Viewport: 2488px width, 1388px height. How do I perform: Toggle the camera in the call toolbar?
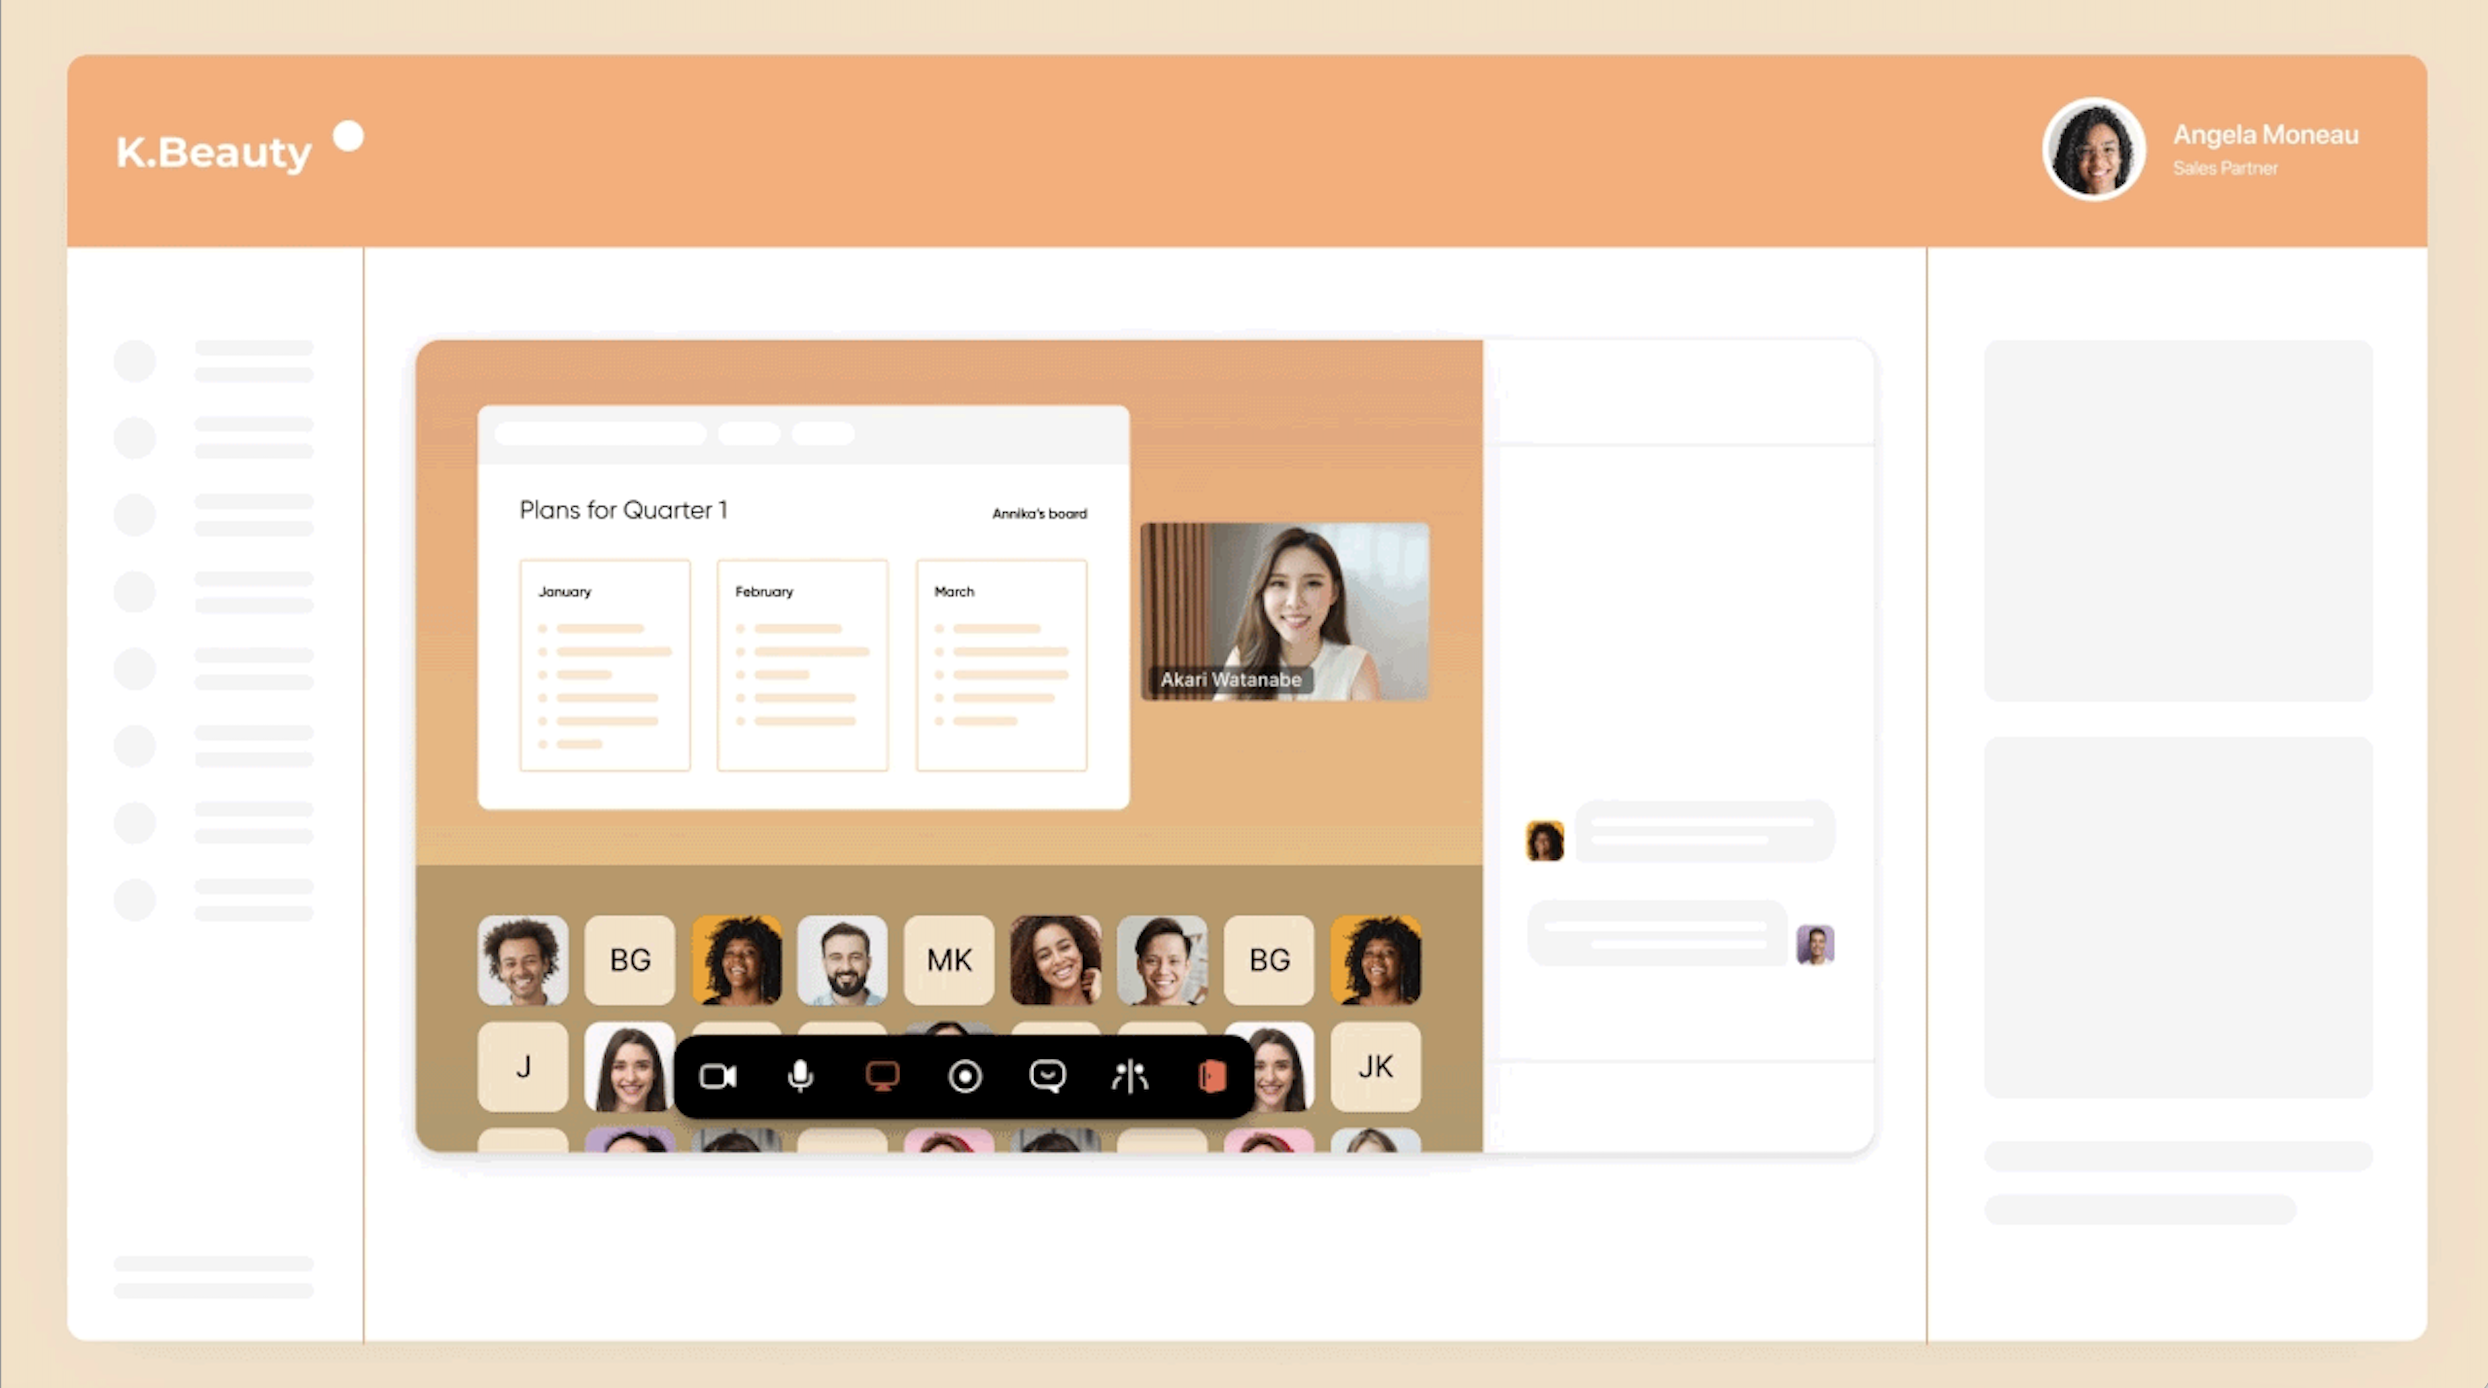(x=717, y=1076)
